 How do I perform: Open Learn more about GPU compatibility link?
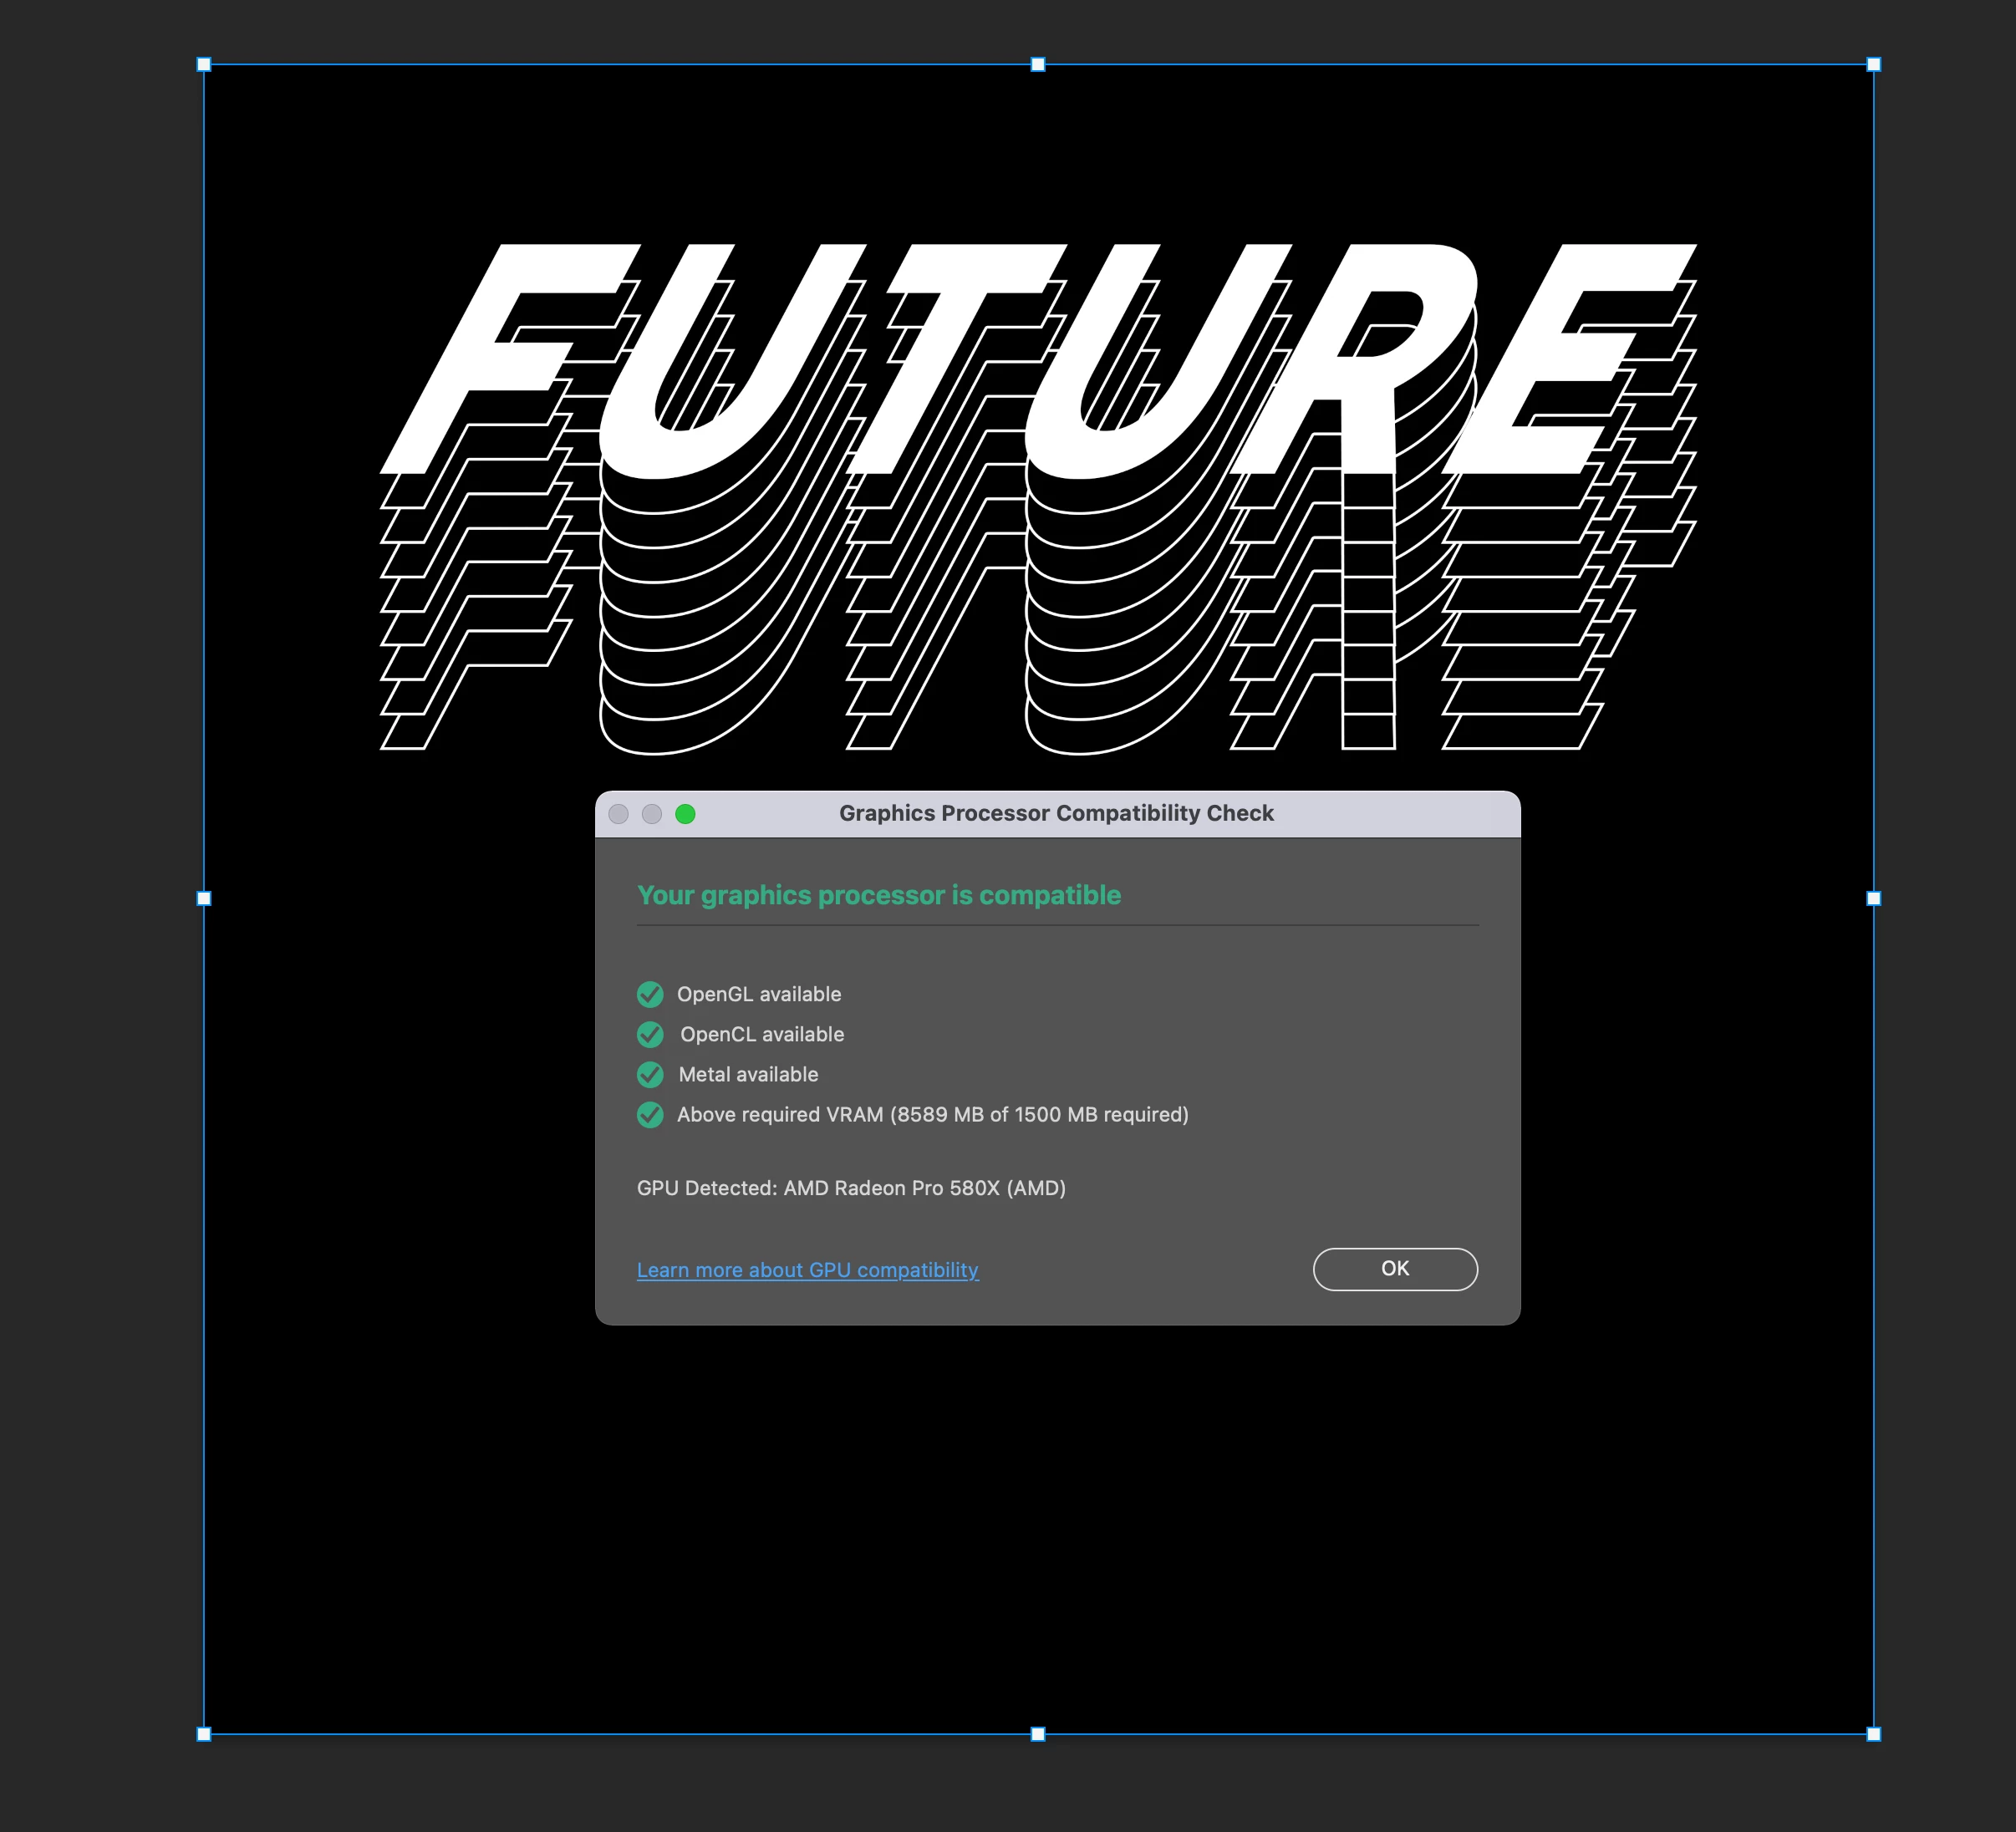tap(807, 1270)
